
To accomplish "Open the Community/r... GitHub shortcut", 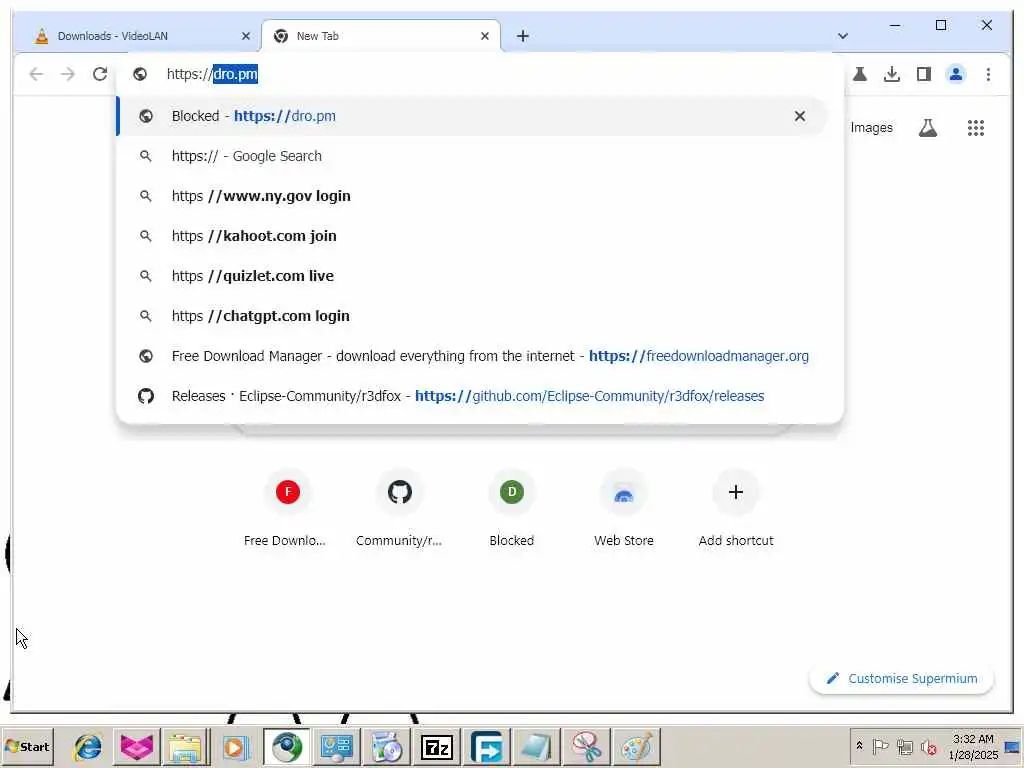I will click(x=399, y=509).
